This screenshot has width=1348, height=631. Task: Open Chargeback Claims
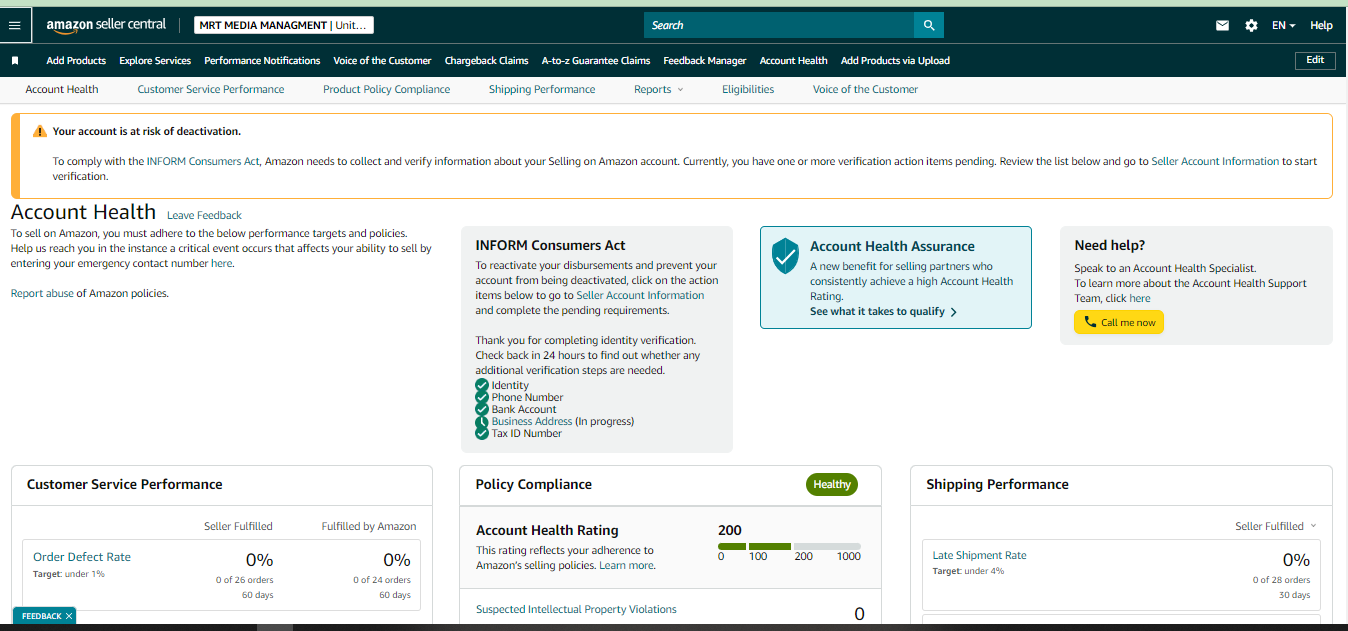click(486, 61)
